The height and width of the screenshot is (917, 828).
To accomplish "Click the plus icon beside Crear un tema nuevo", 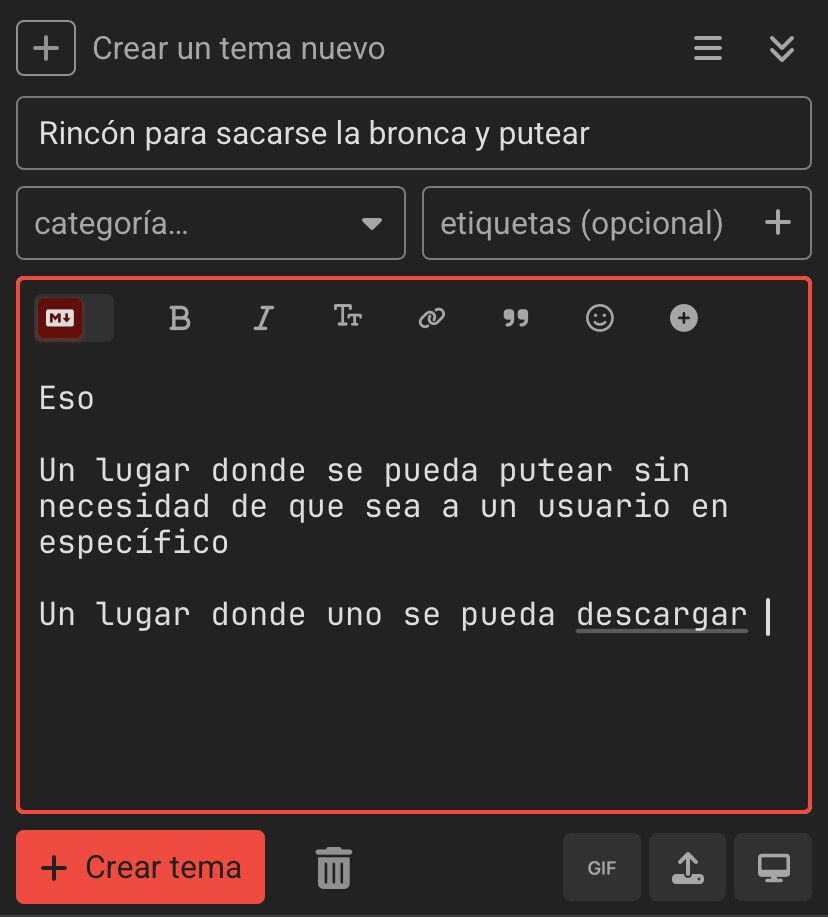I will 46,48.
